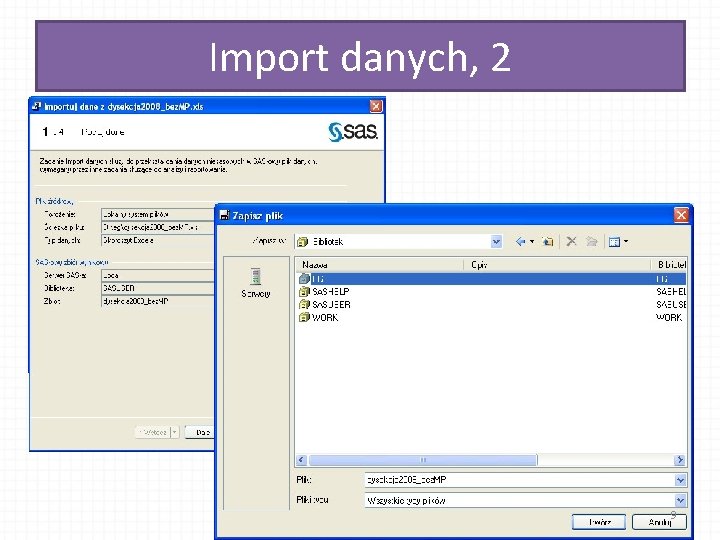Click the Typ danych field in import wizard
720x540 pixels.
pyautogui.click(x=158, y=240)
